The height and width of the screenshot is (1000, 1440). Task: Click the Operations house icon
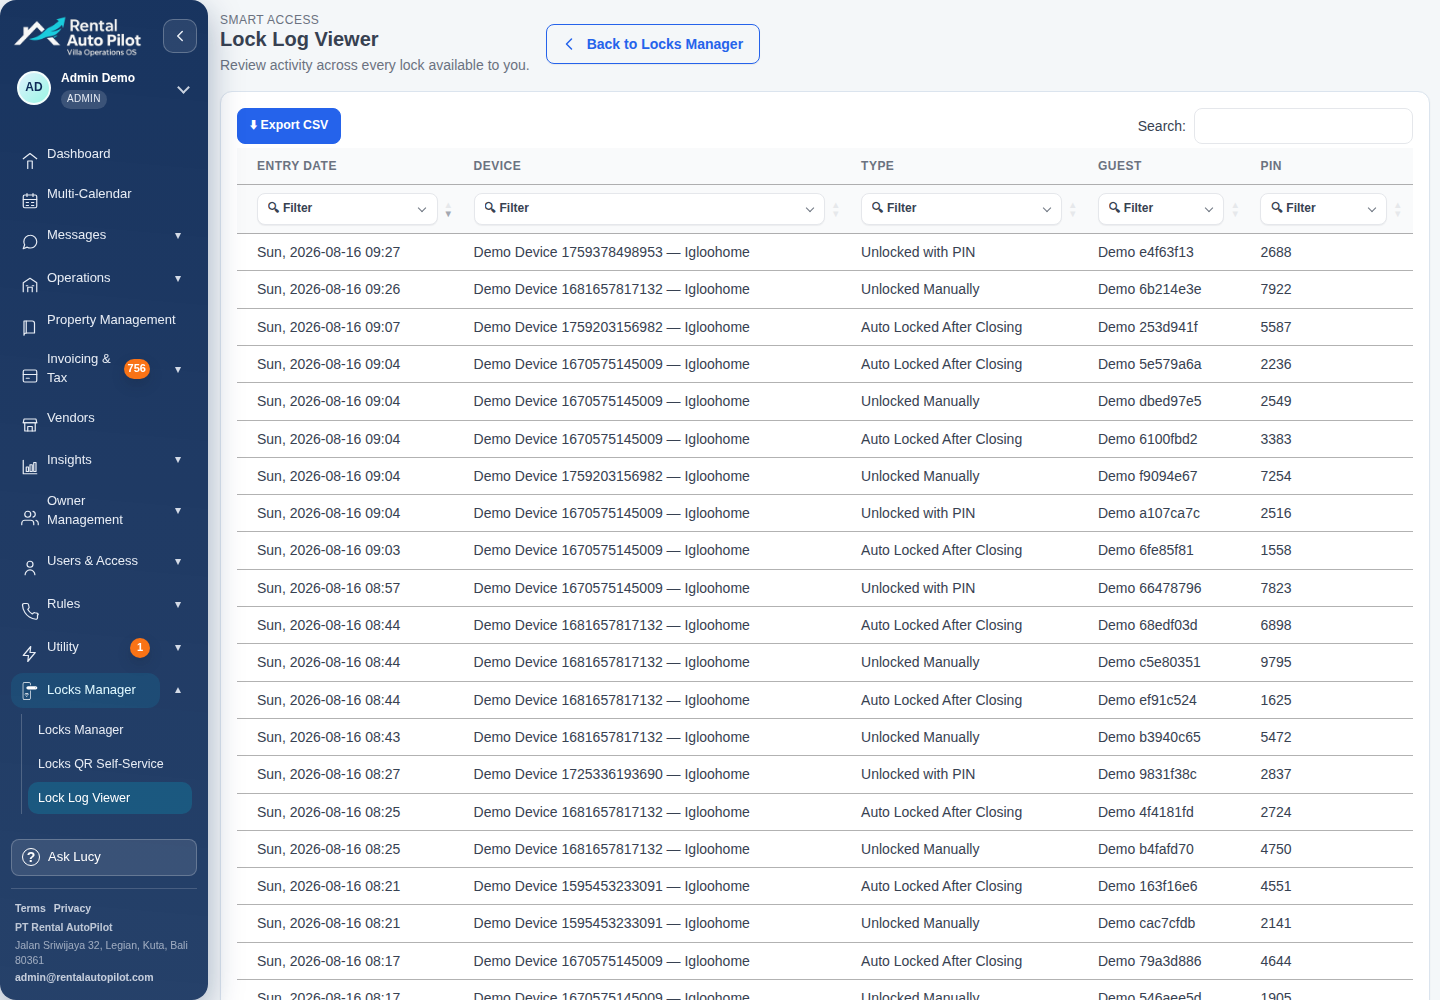[x=30, y=285]
